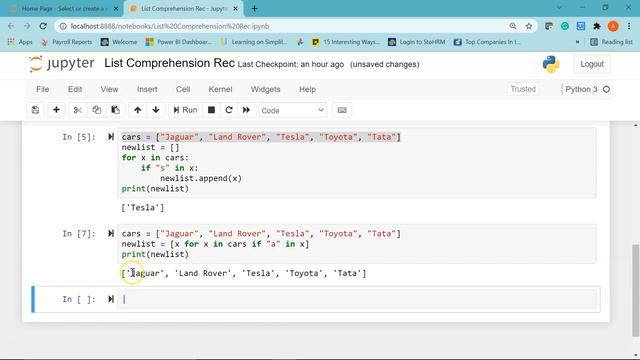Switch to the Home Page browser tab

tap(61, 9)
